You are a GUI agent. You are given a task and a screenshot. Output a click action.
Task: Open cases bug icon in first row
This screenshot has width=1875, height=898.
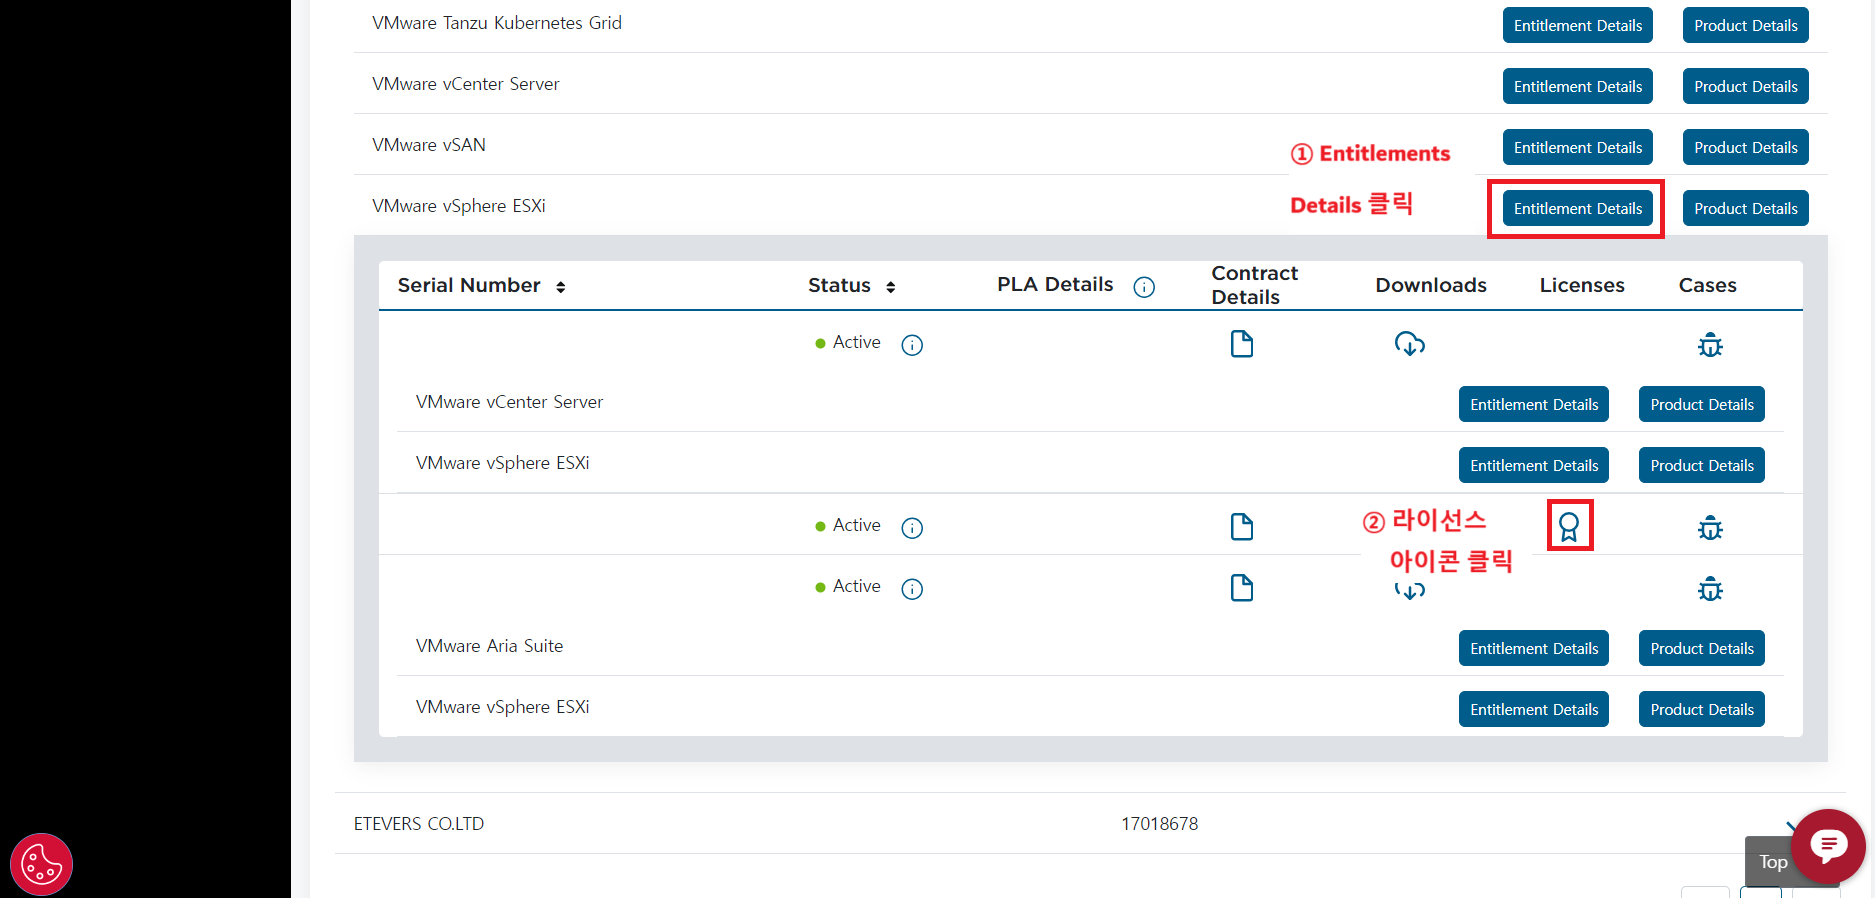coord(1710,345)
